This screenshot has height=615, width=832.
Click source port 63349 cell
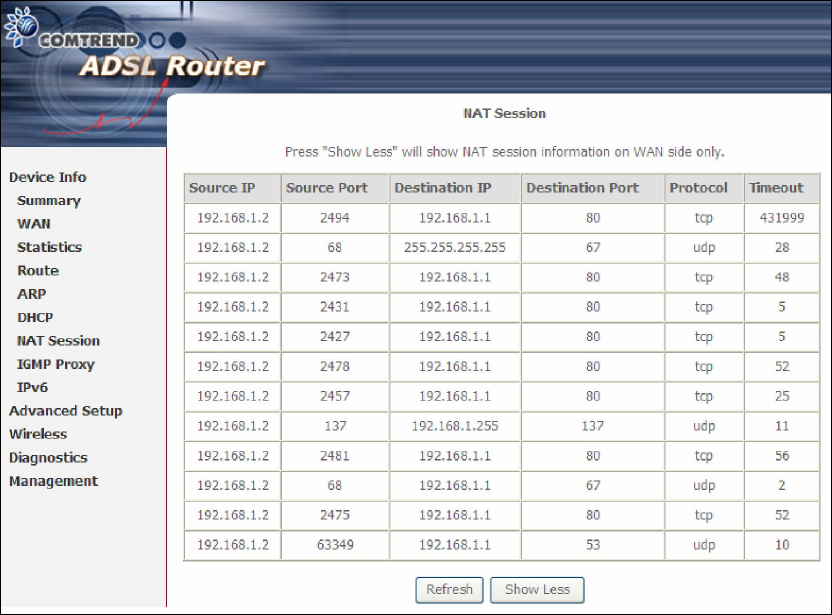click(x=335, y=545)
